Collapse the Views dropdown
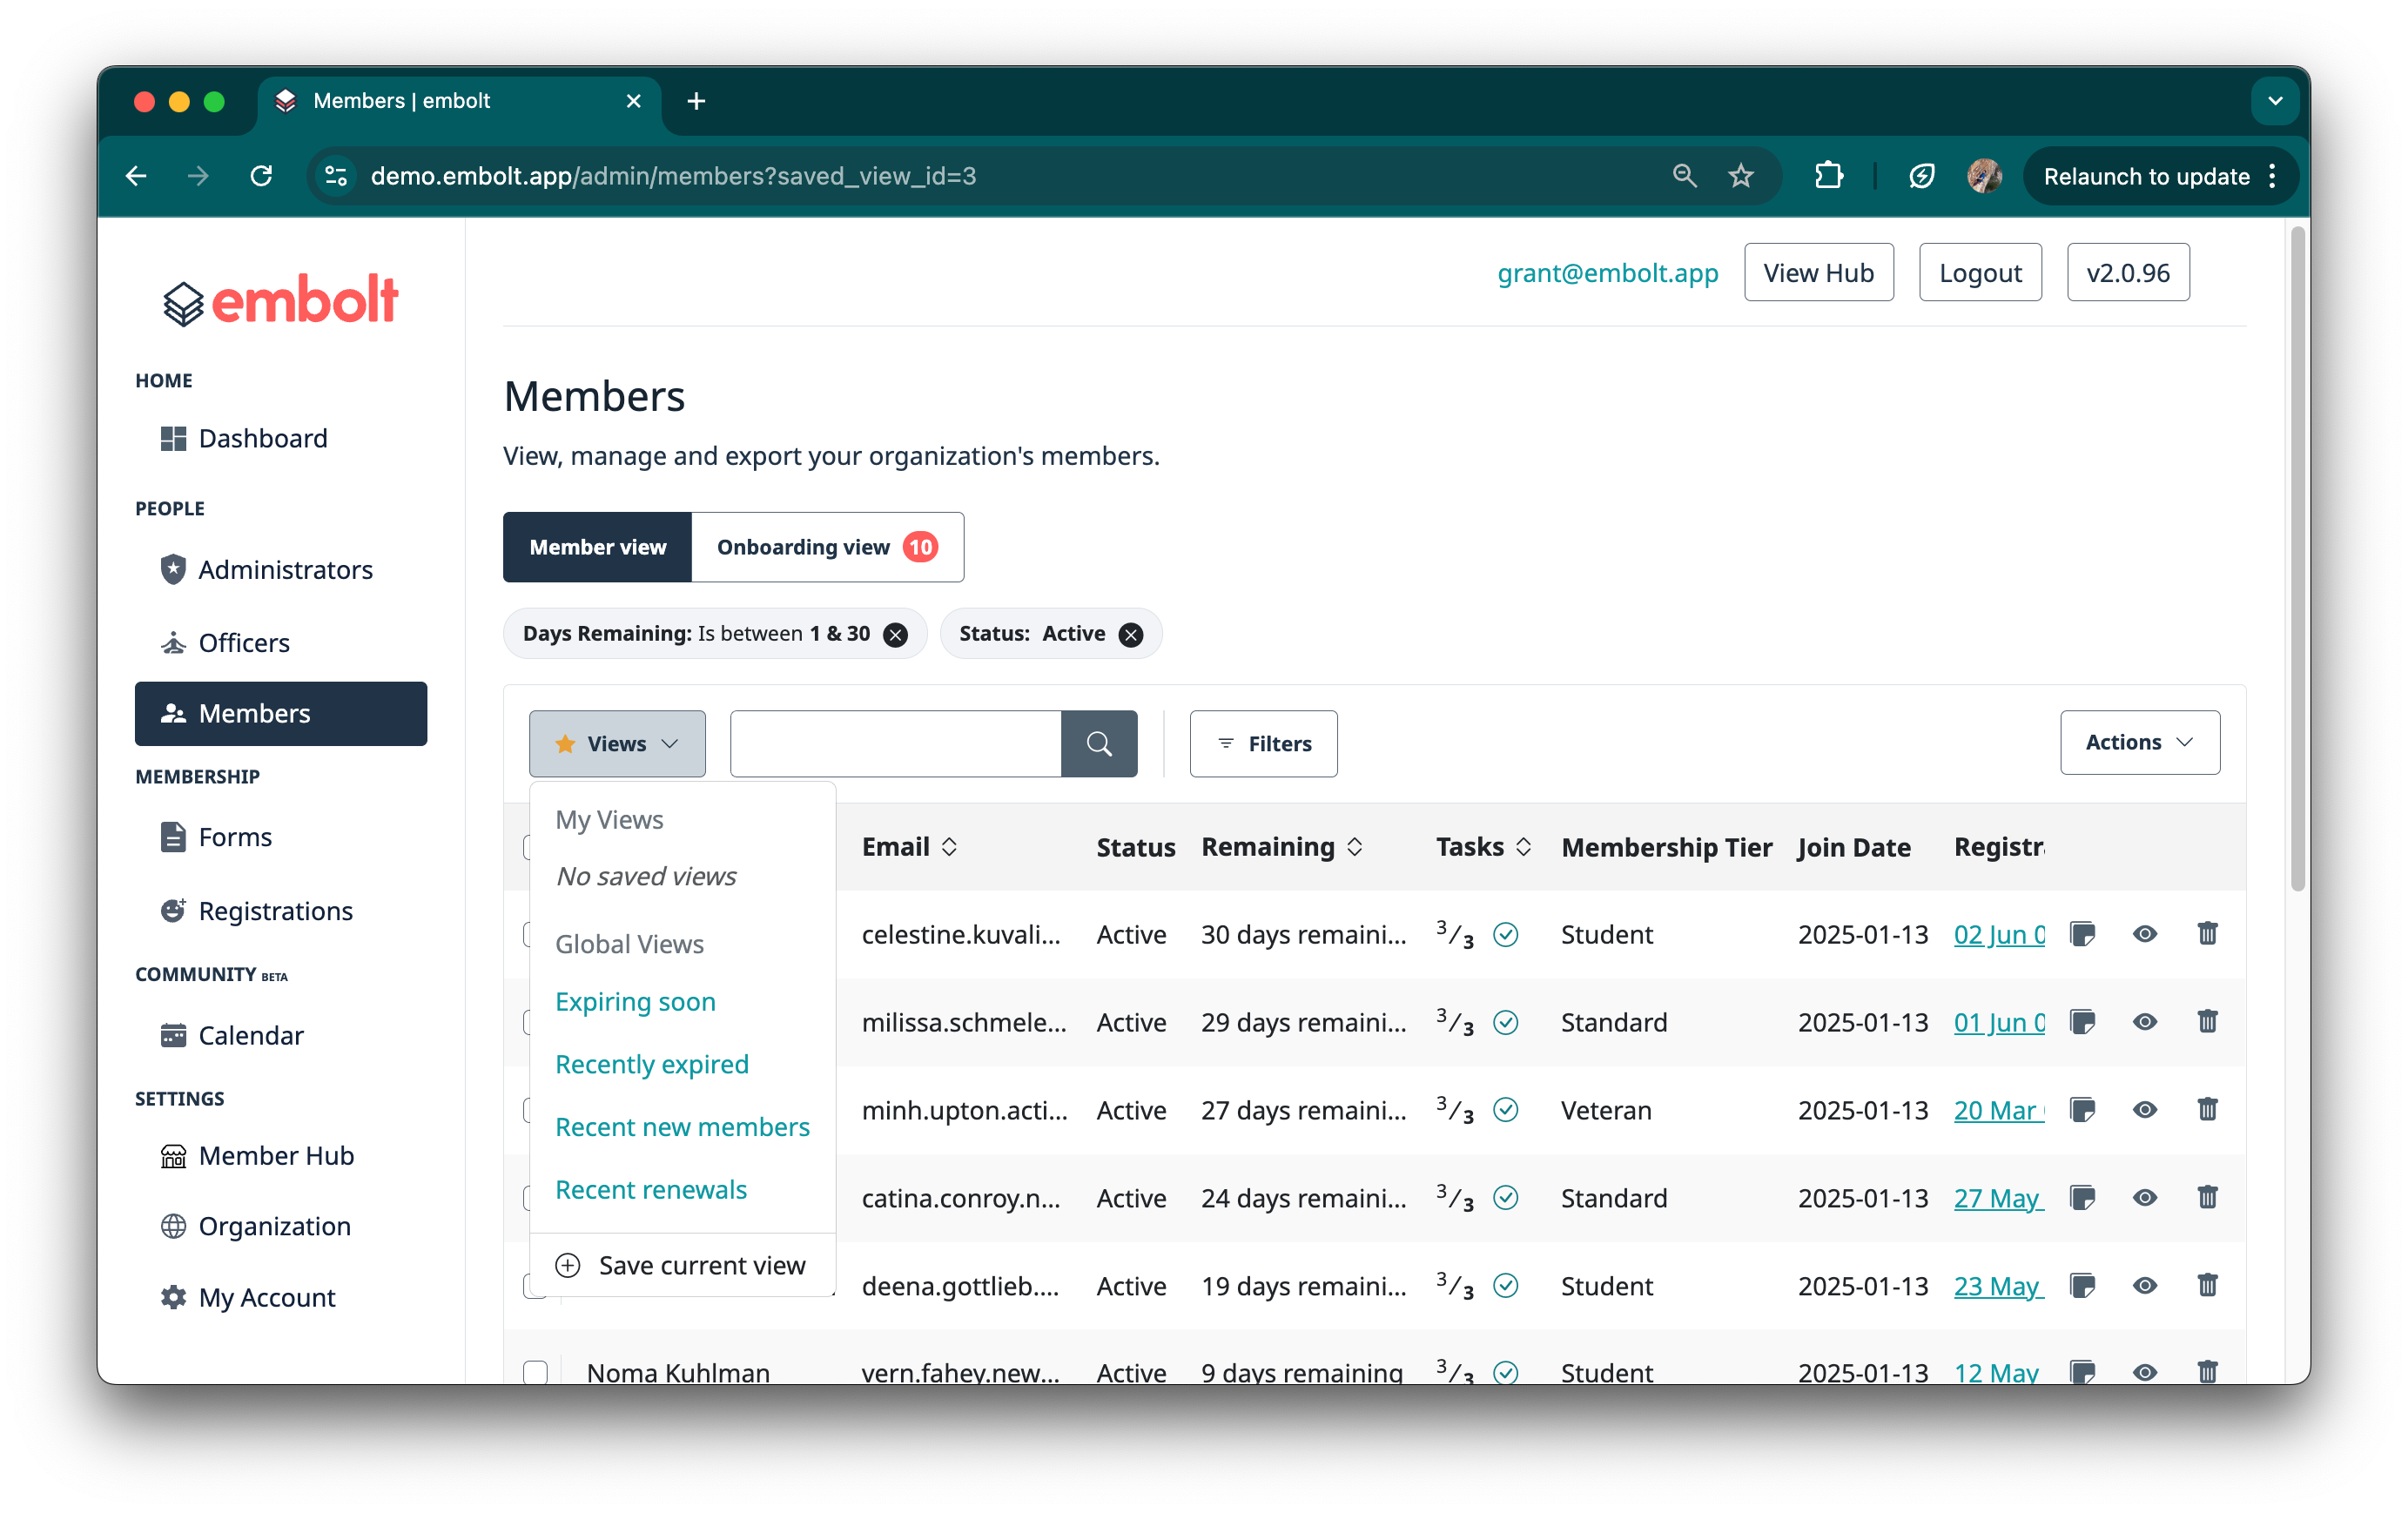 click(x=617, y=743)
